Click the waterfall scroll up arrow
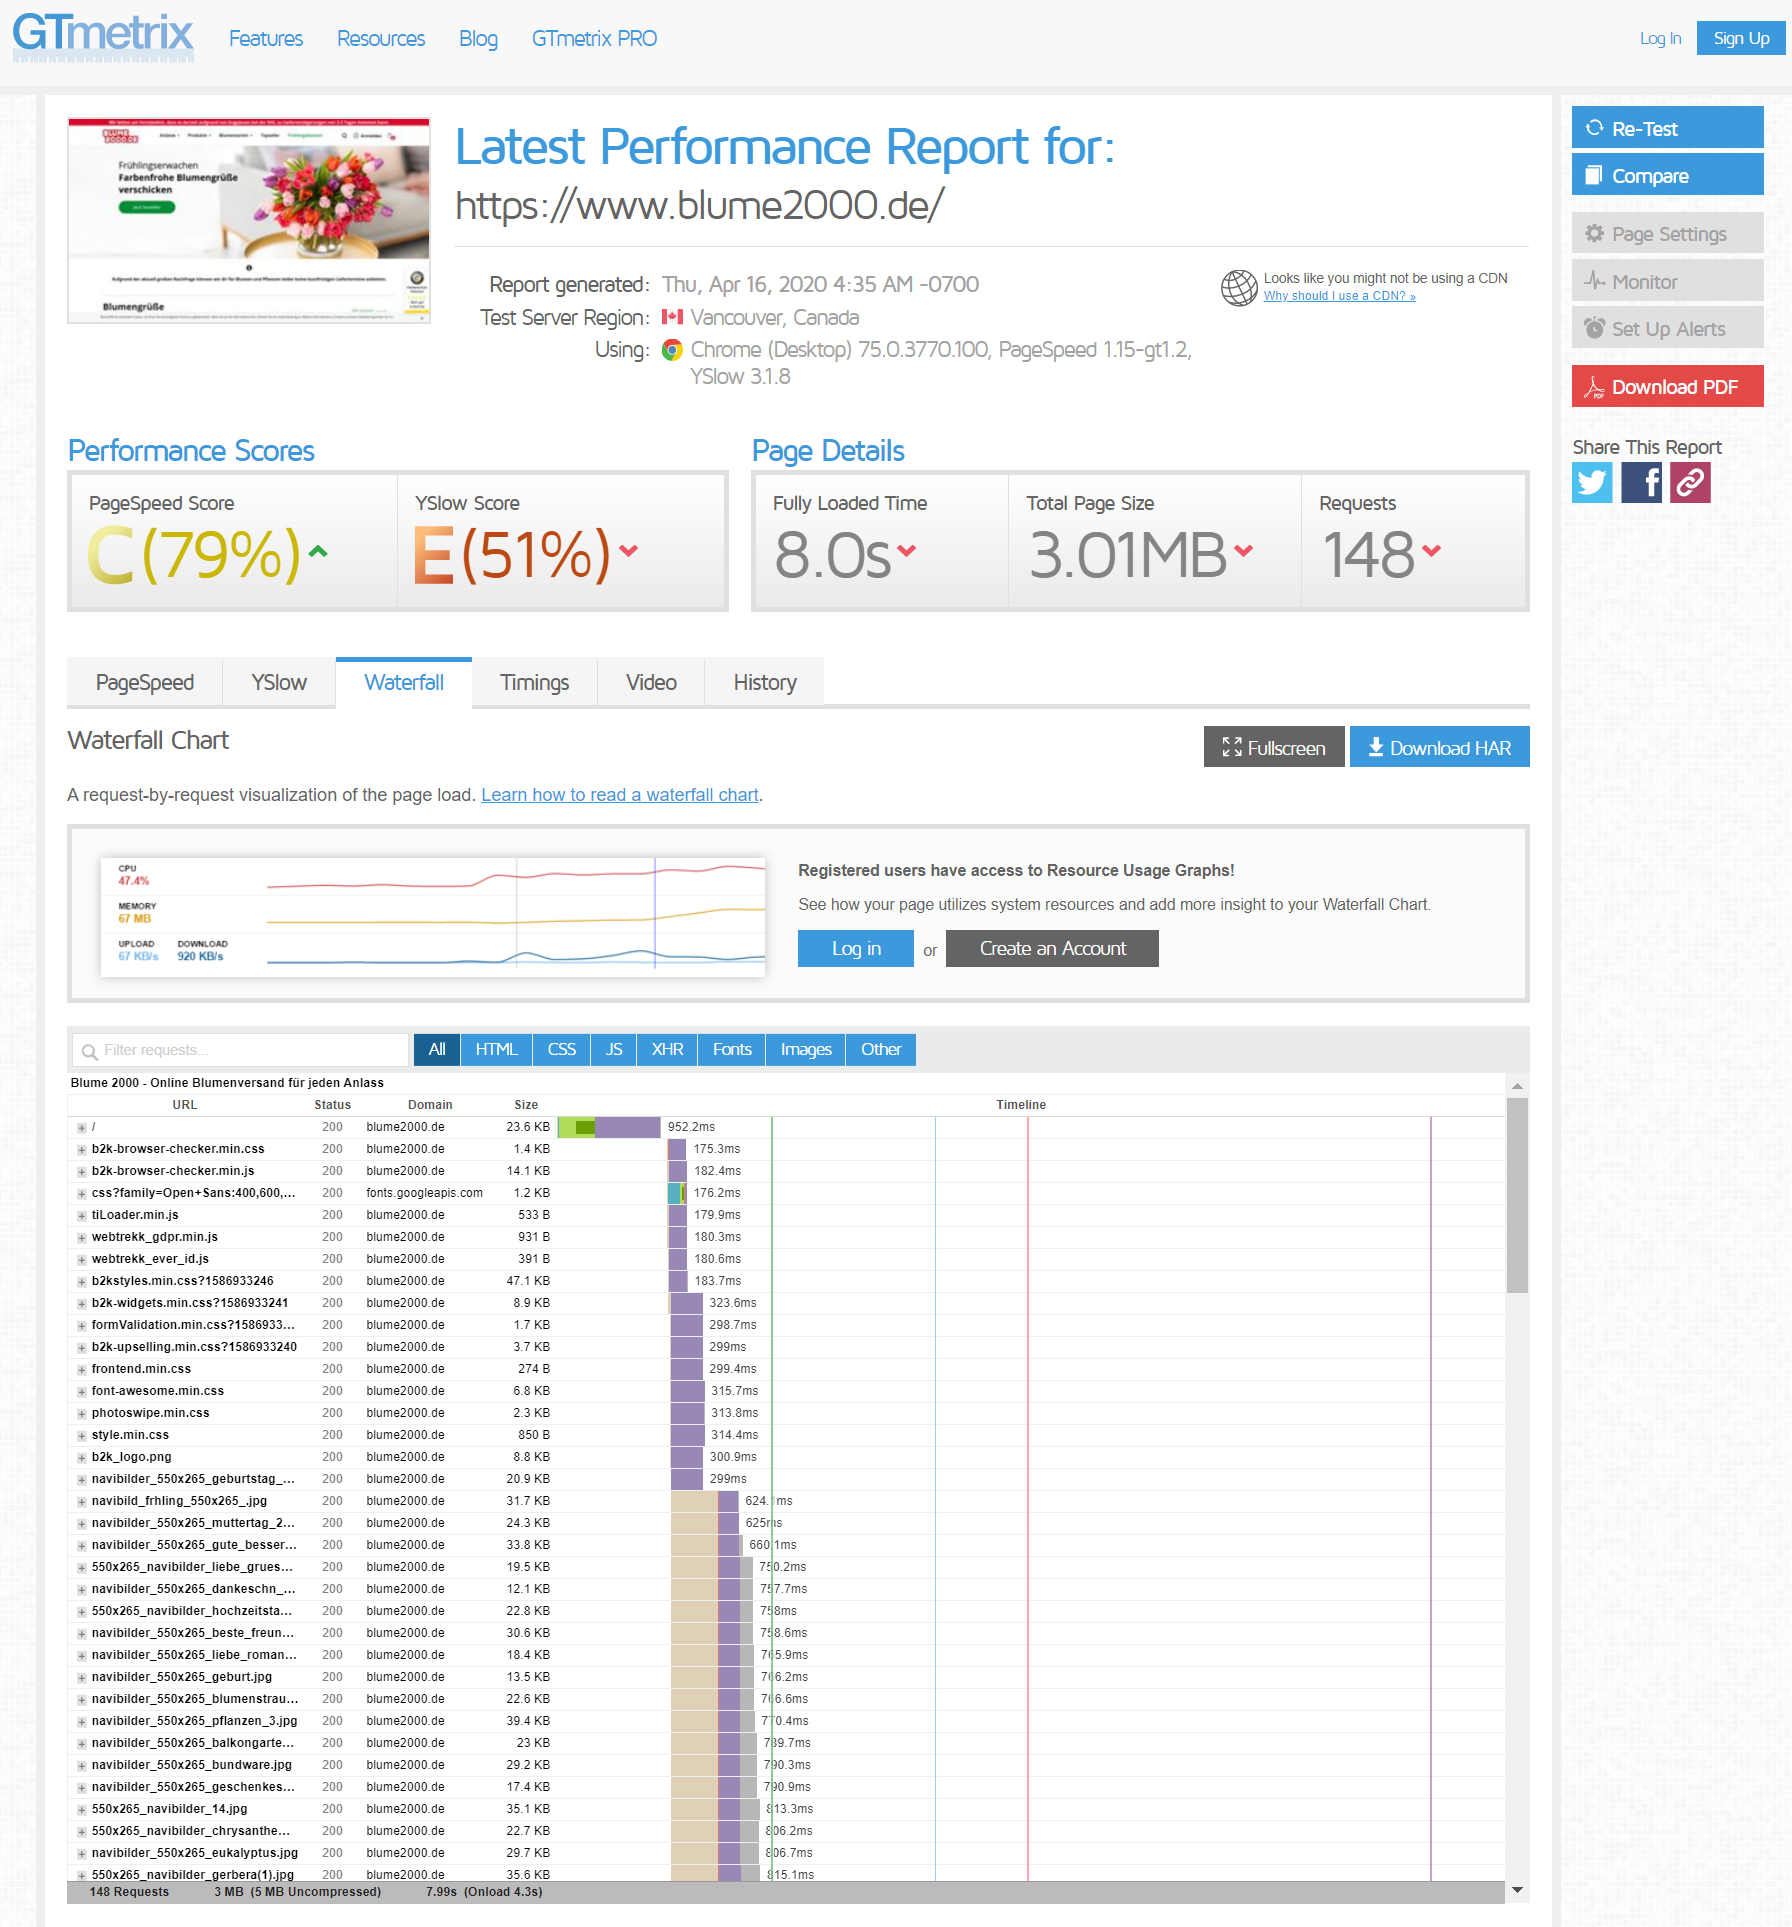 (1517, 1086)
